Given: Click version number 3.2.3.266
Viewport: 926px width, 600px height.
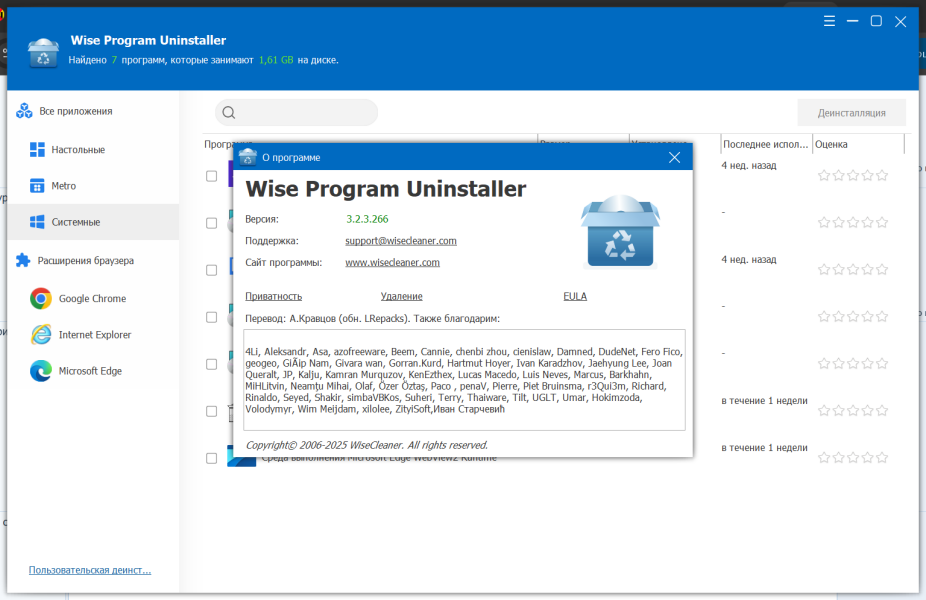Looking at the screenshot, I should tap(367, 219).
